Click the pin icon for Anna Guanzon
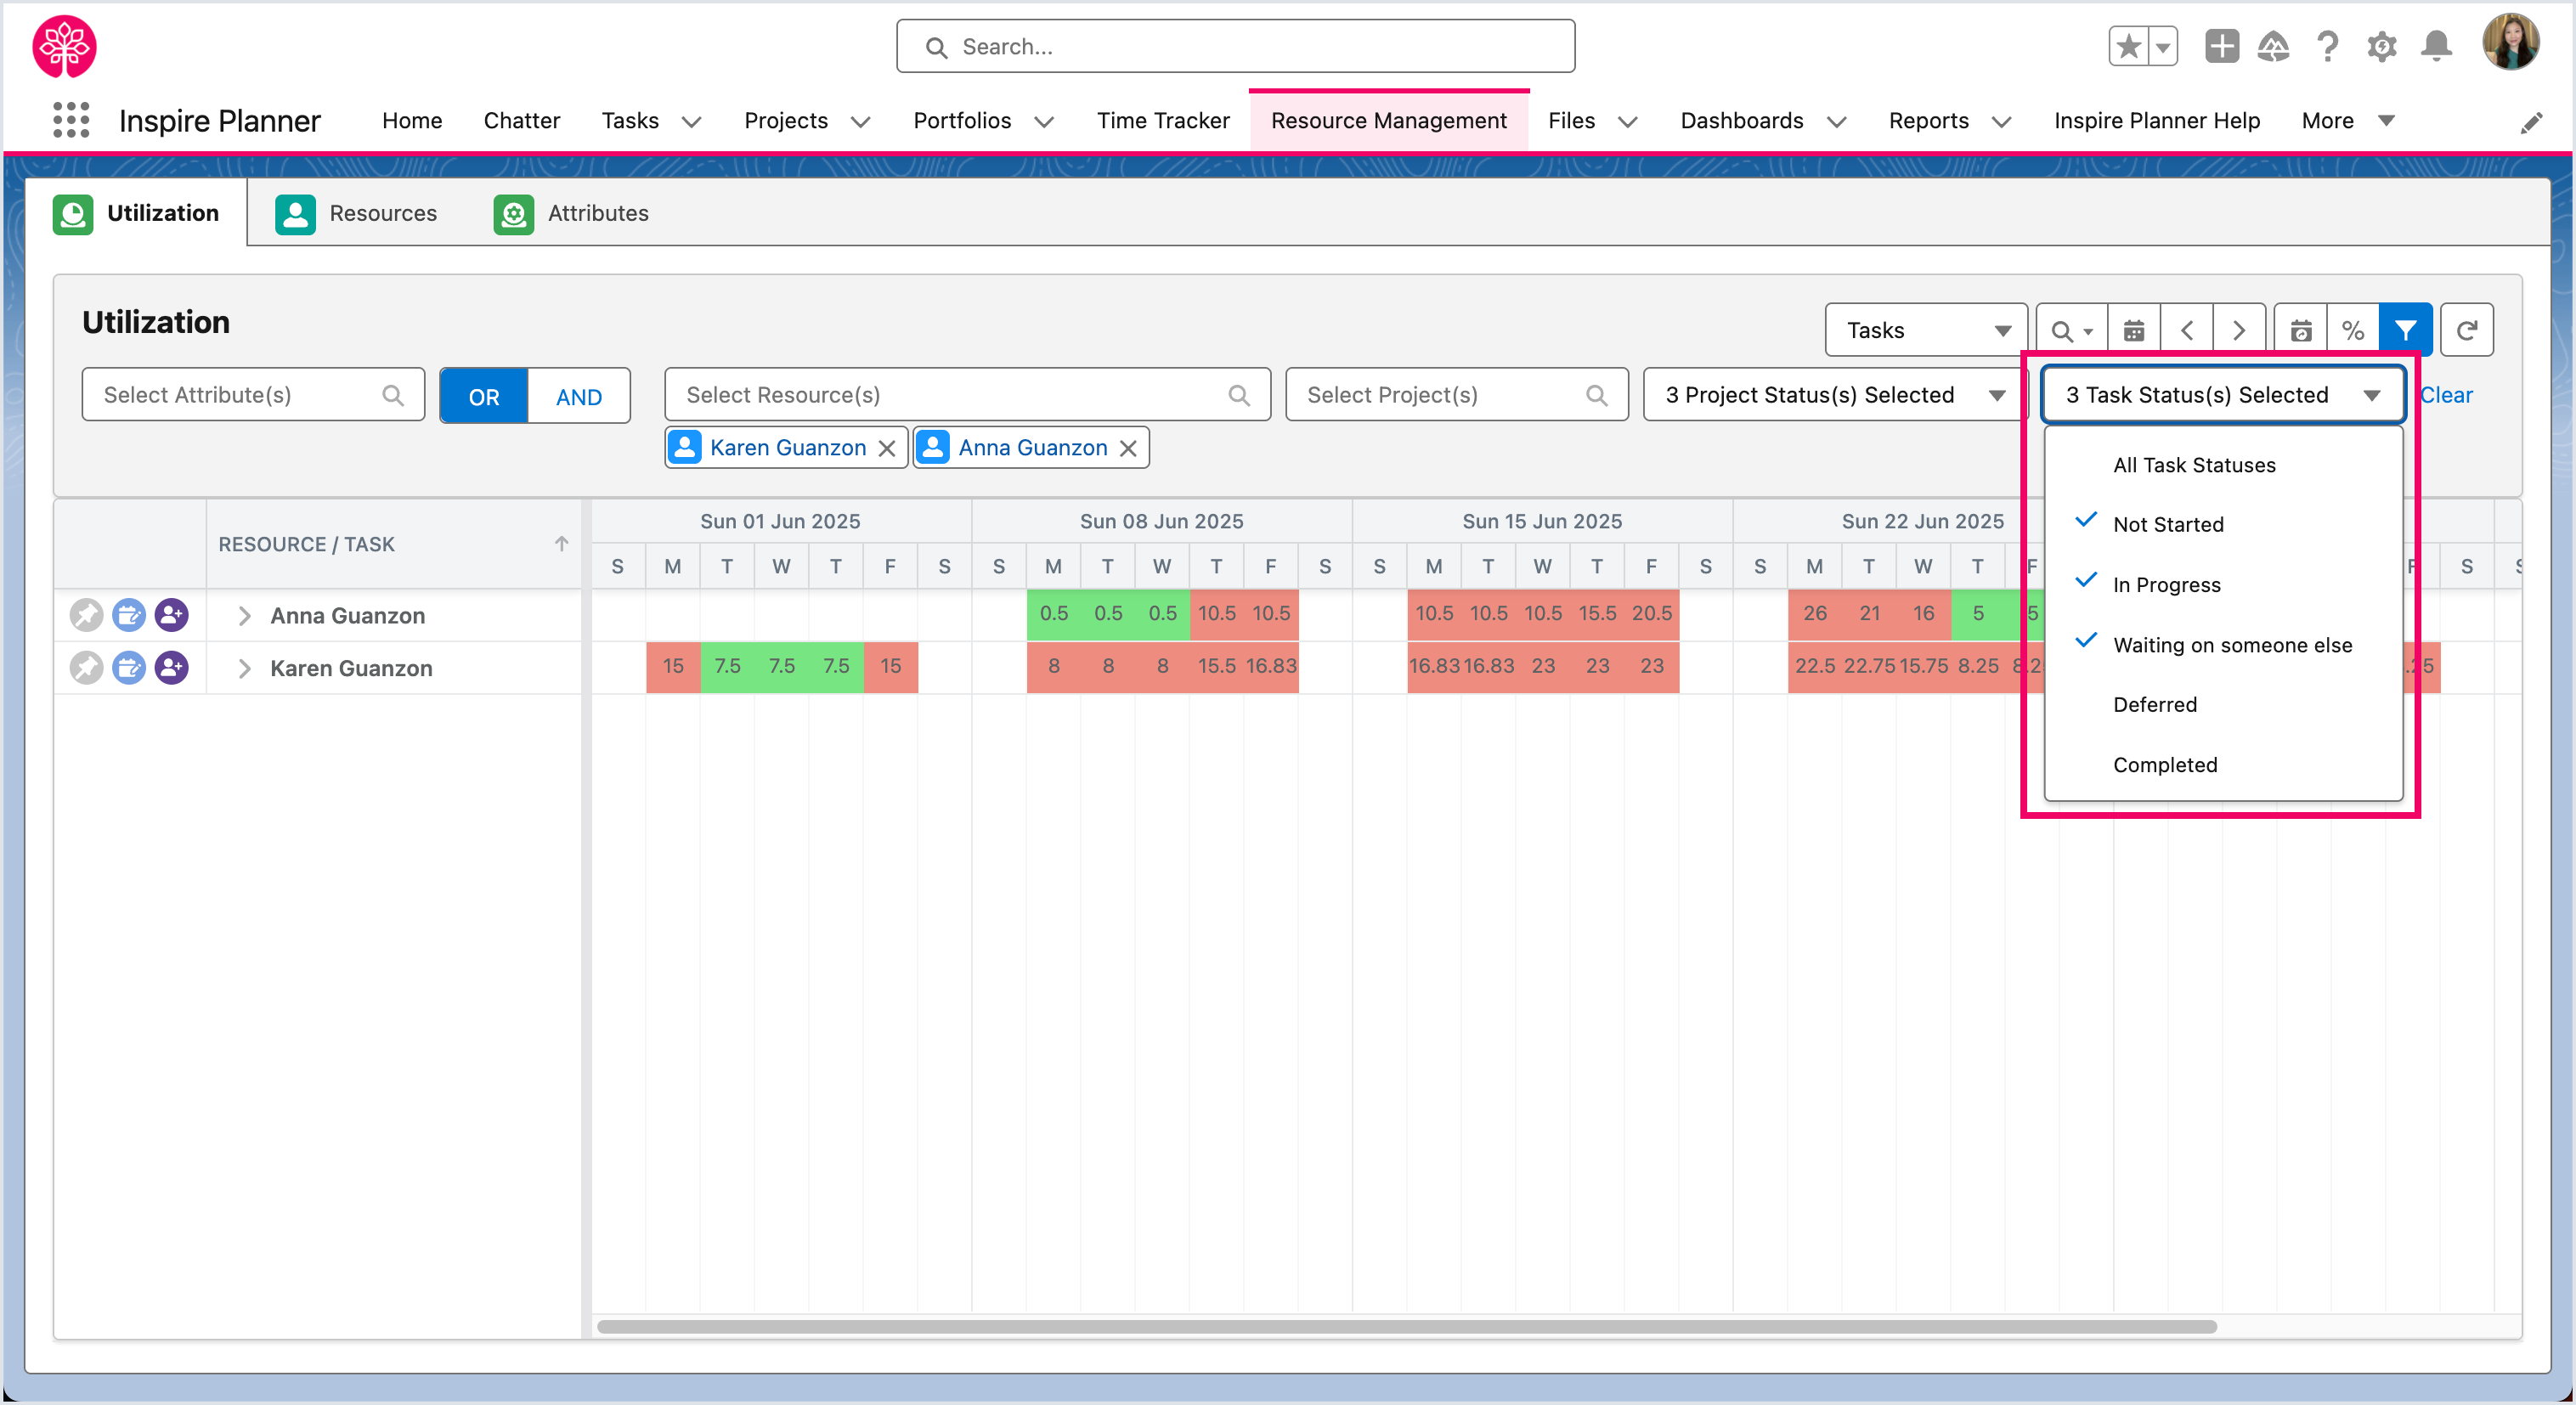The height and width of the screenshot is (1405, 2576). (86, 615)
